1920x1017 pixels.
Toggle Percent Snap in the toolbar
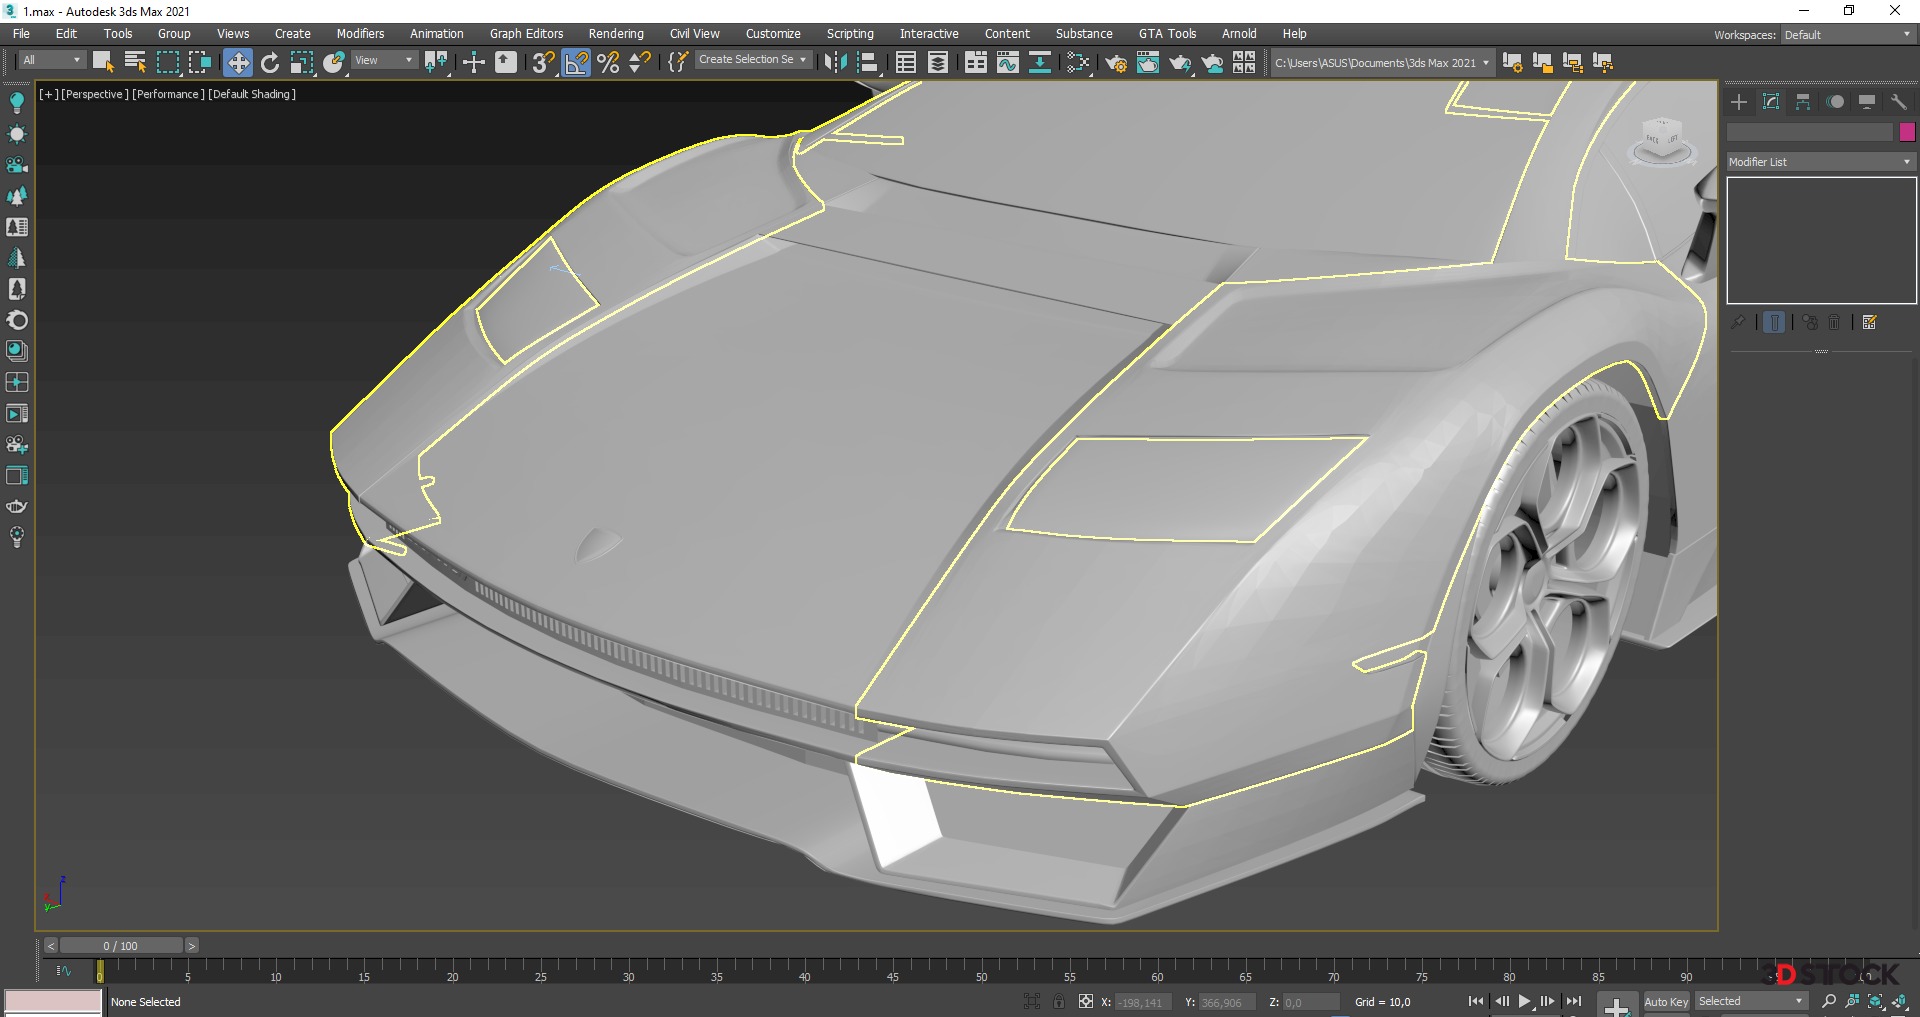[608, 63]
